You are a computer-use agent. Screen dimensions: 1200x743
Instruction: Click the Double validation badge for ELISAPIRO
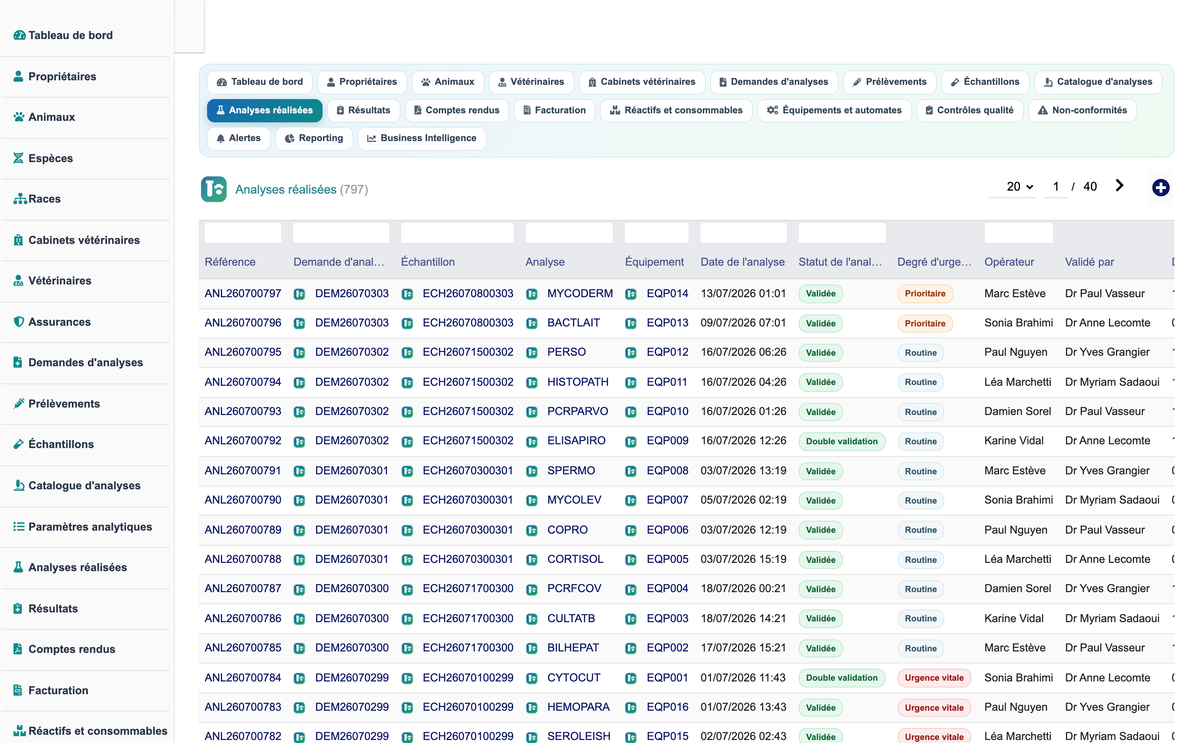point(842,441)
